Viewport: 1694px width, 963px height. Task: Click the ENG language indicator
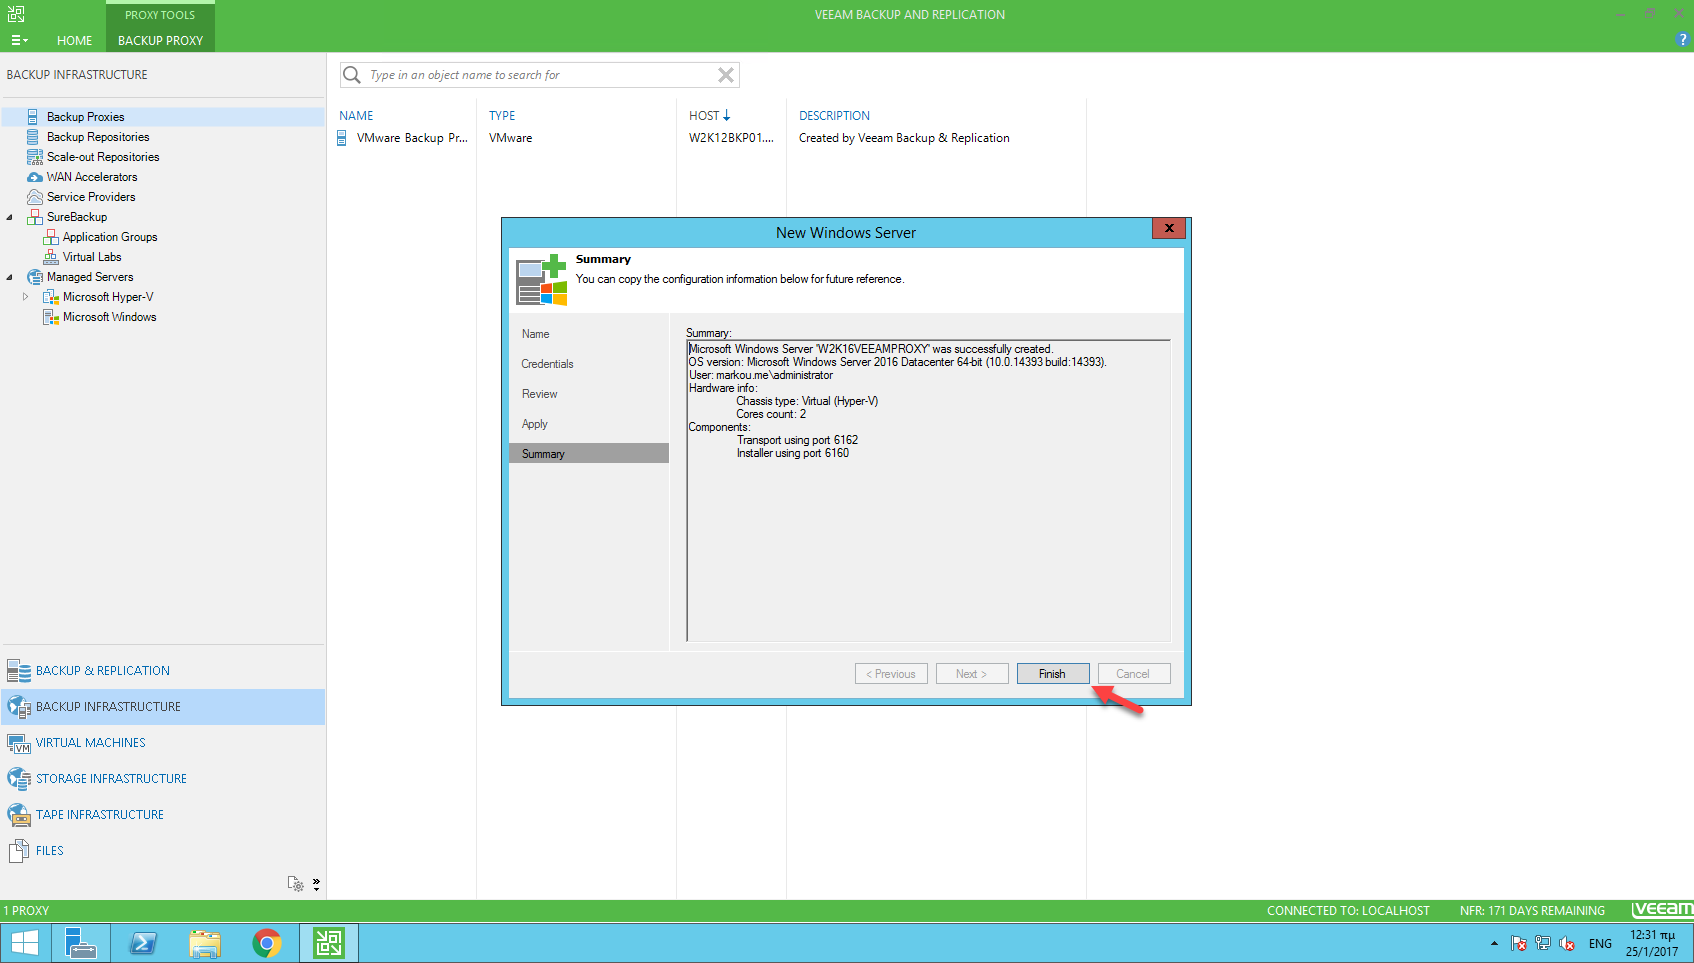tap(1600, 943)
